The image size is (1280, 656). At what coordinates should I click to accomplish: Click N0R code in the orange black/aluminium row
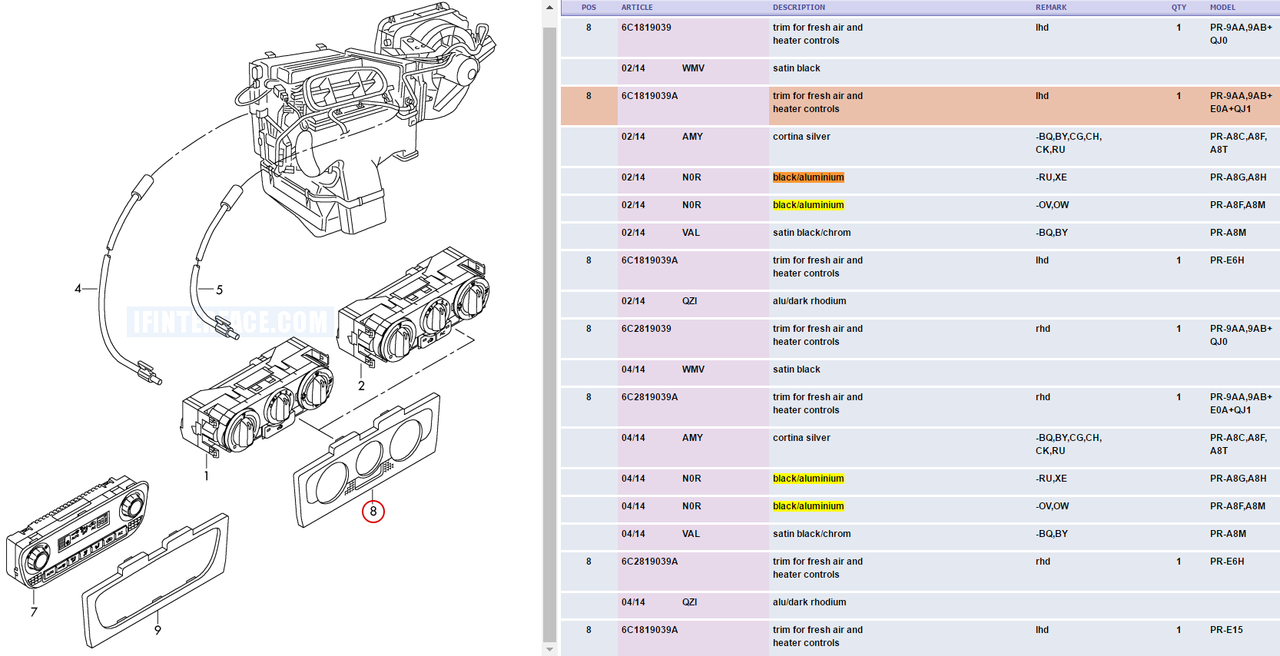(x=691, y=177)
